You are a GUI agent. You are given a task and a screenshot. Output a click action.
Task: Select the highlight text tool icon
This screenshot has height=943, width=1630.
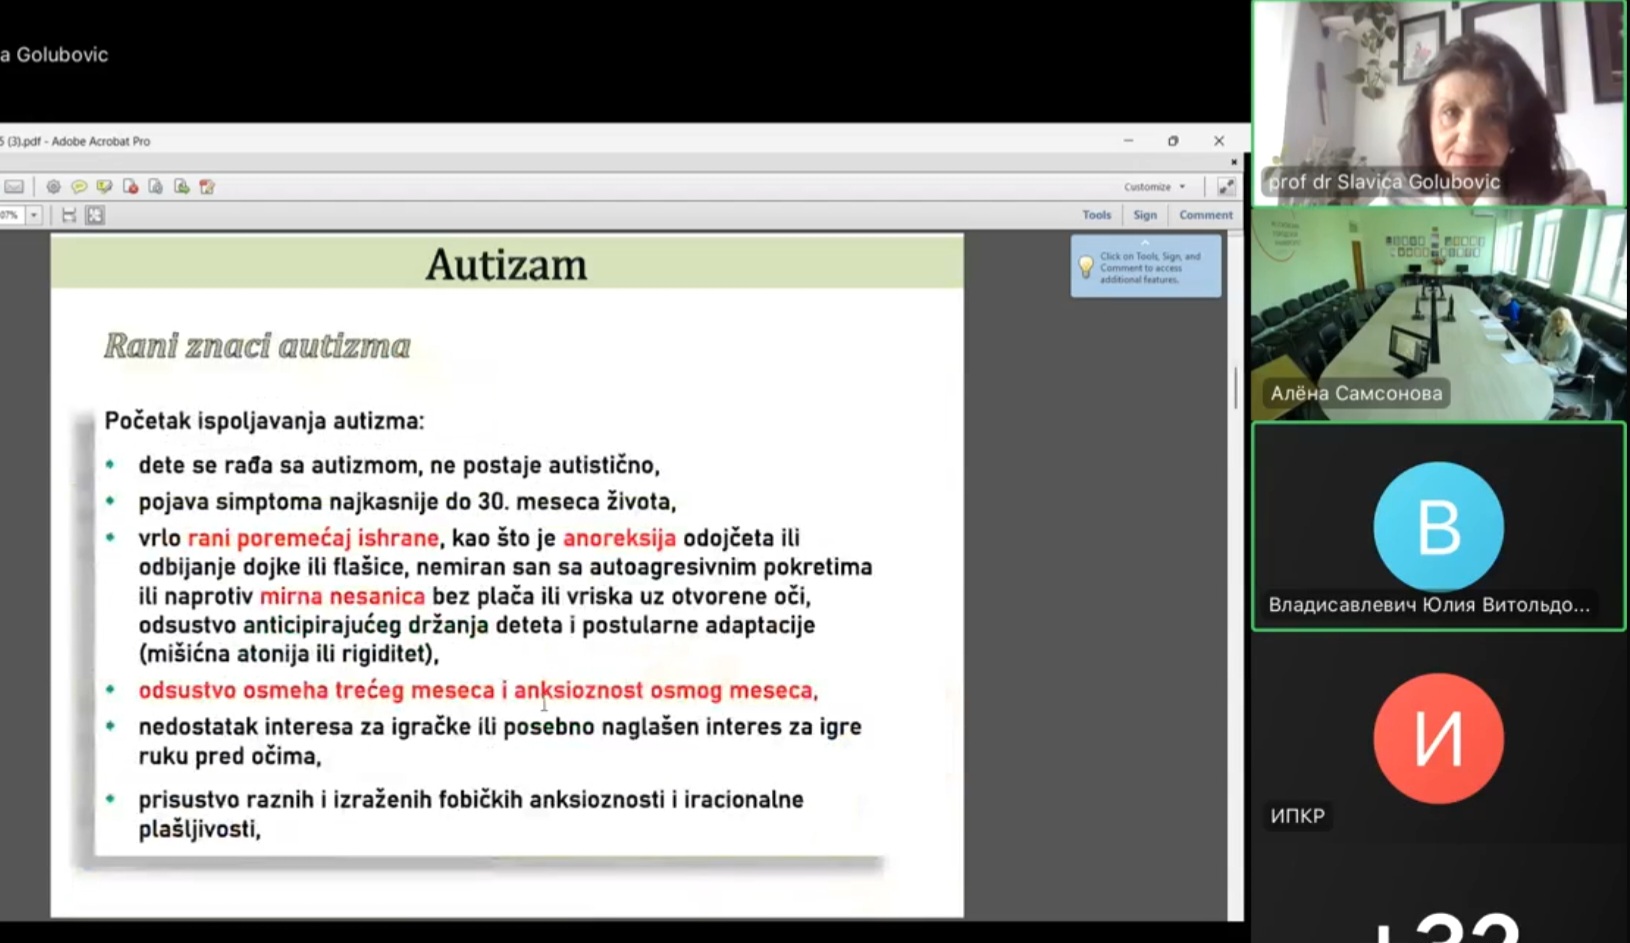[104, 187]
